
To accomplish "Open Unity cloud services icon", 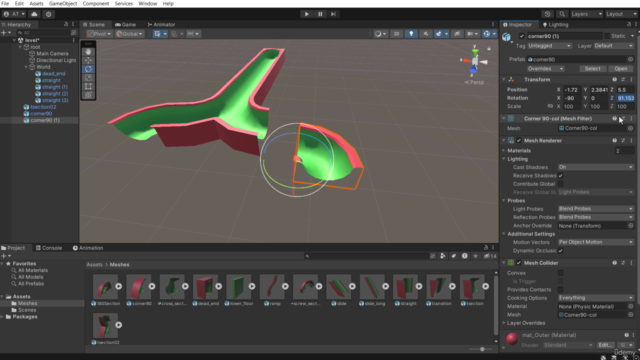I will (x=34, y=14).
